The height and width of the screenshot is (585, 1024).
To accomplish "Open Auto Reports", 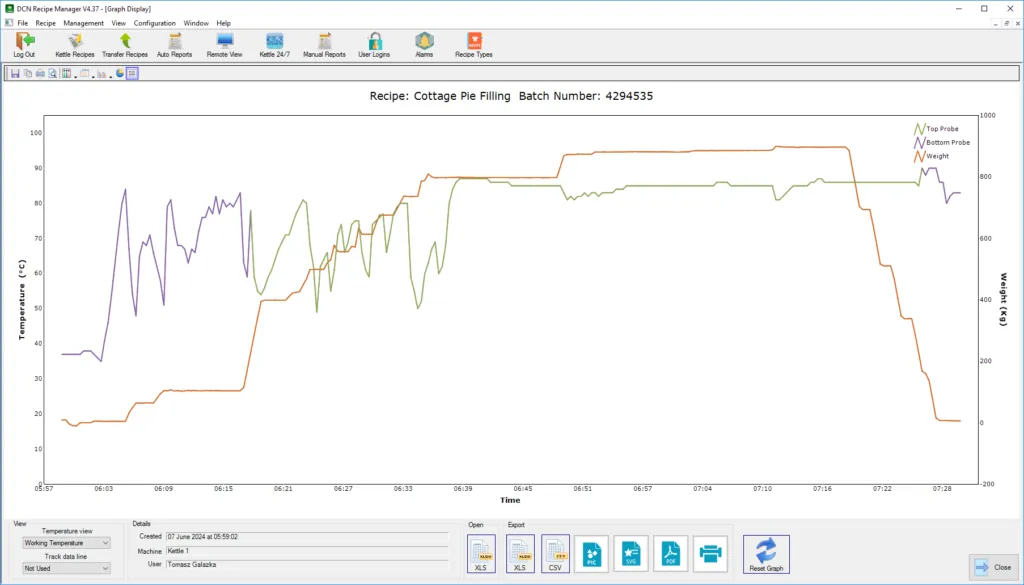I will point(174,45).
